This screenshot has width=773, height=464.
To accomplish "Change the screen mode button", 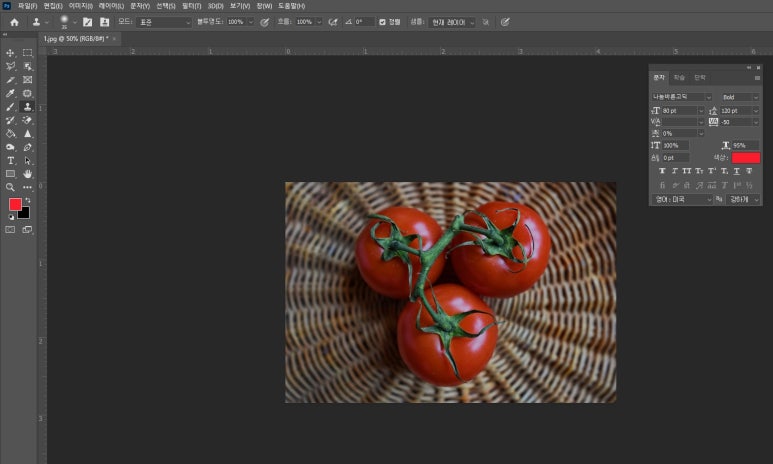I will click(28, 229).
